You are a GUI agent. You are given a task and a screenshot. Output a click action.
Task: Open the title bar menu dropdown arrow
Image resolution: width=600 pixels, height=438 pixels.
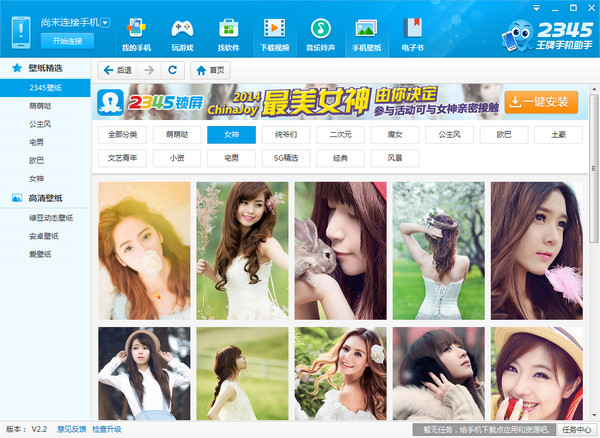[536, 8]
